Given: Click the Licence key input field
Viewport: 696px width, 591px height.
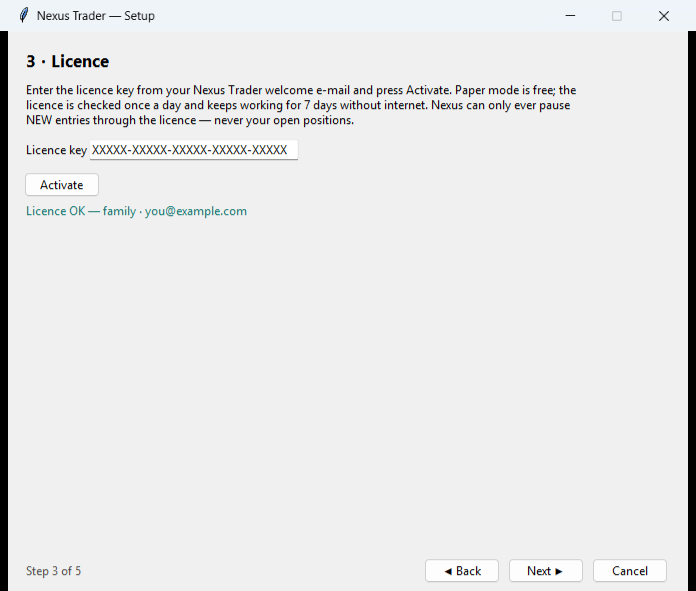Looking at the screenshot, I should [x=194, y=150].
